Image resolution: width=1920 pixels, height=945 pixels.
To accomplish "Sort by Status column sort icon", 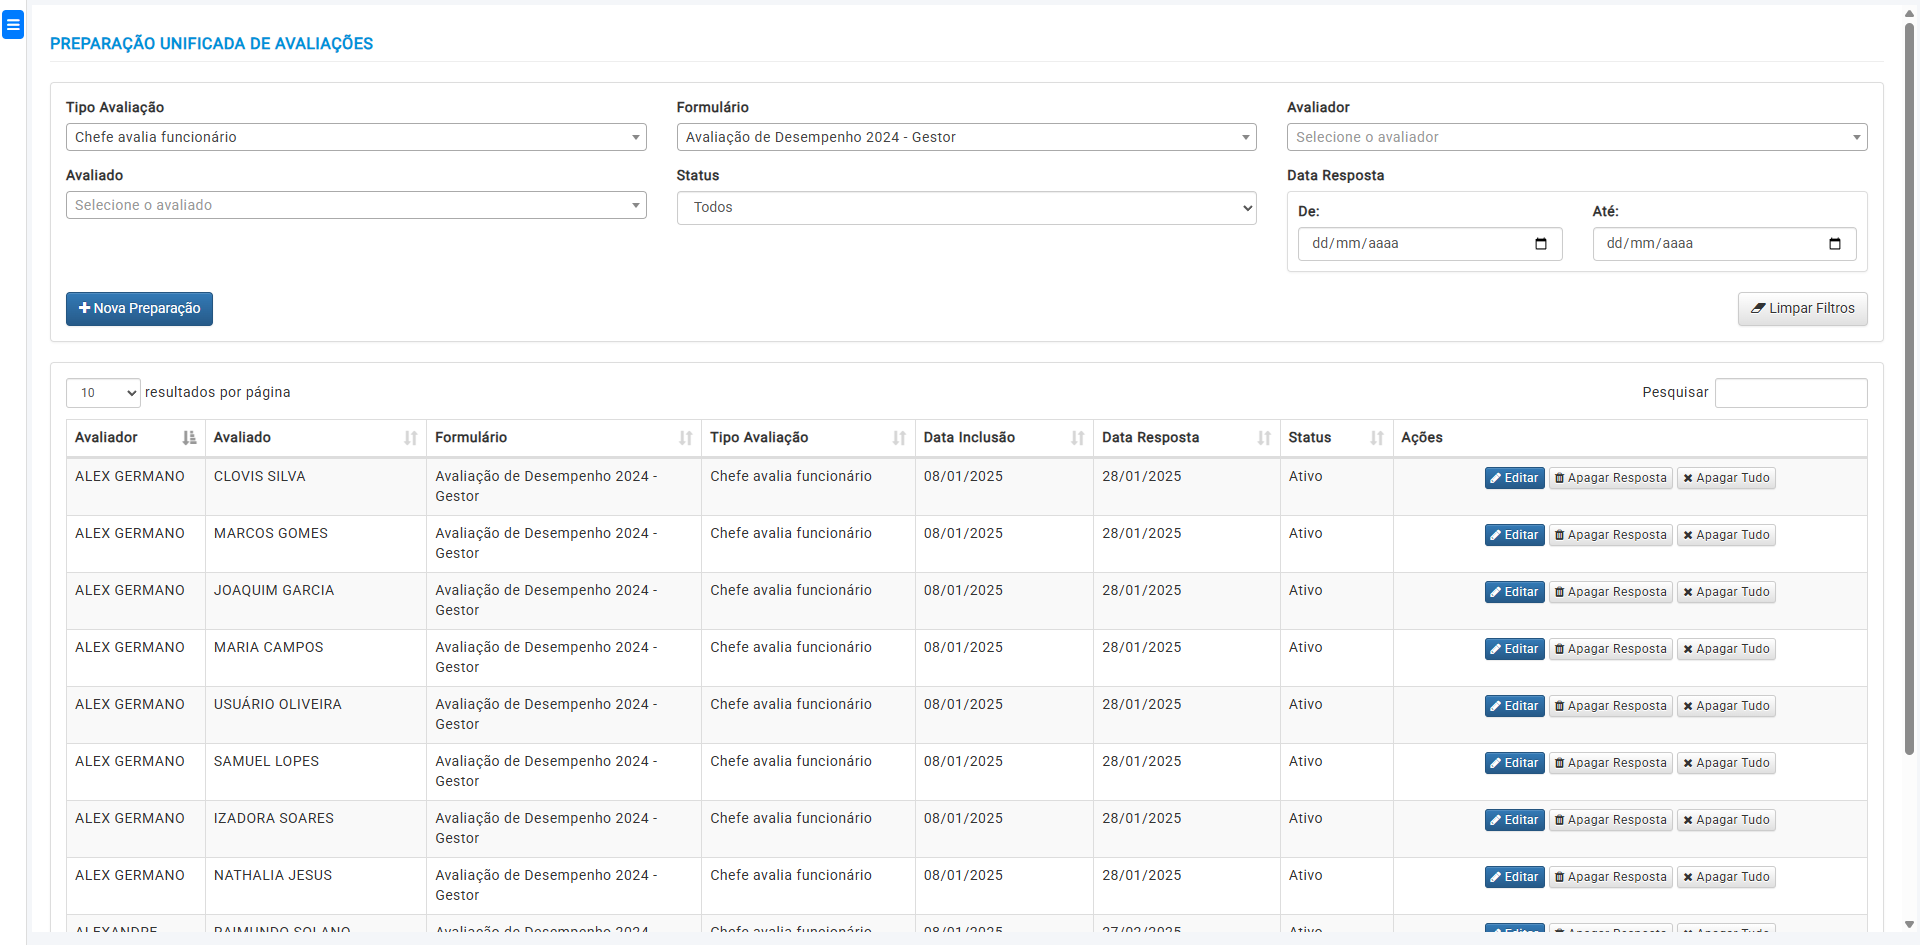I will 1376,438.
